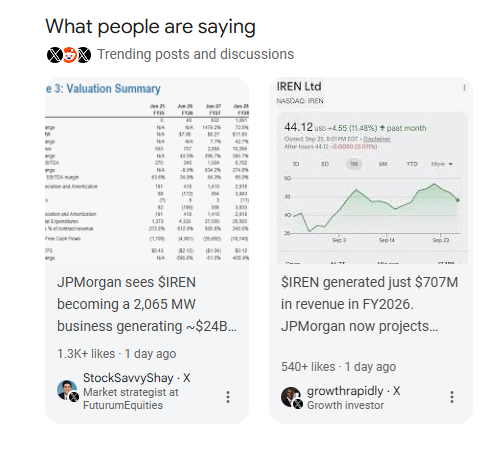Select the 1D range in chart image

pyautogui.click(x=296, y=164)
